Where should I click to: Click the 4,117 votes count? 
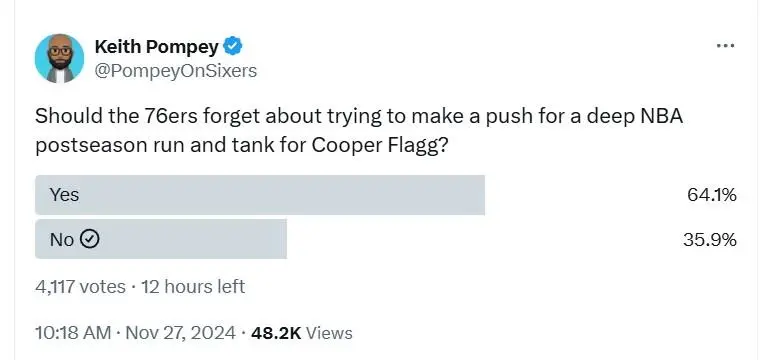click(80, 287)
